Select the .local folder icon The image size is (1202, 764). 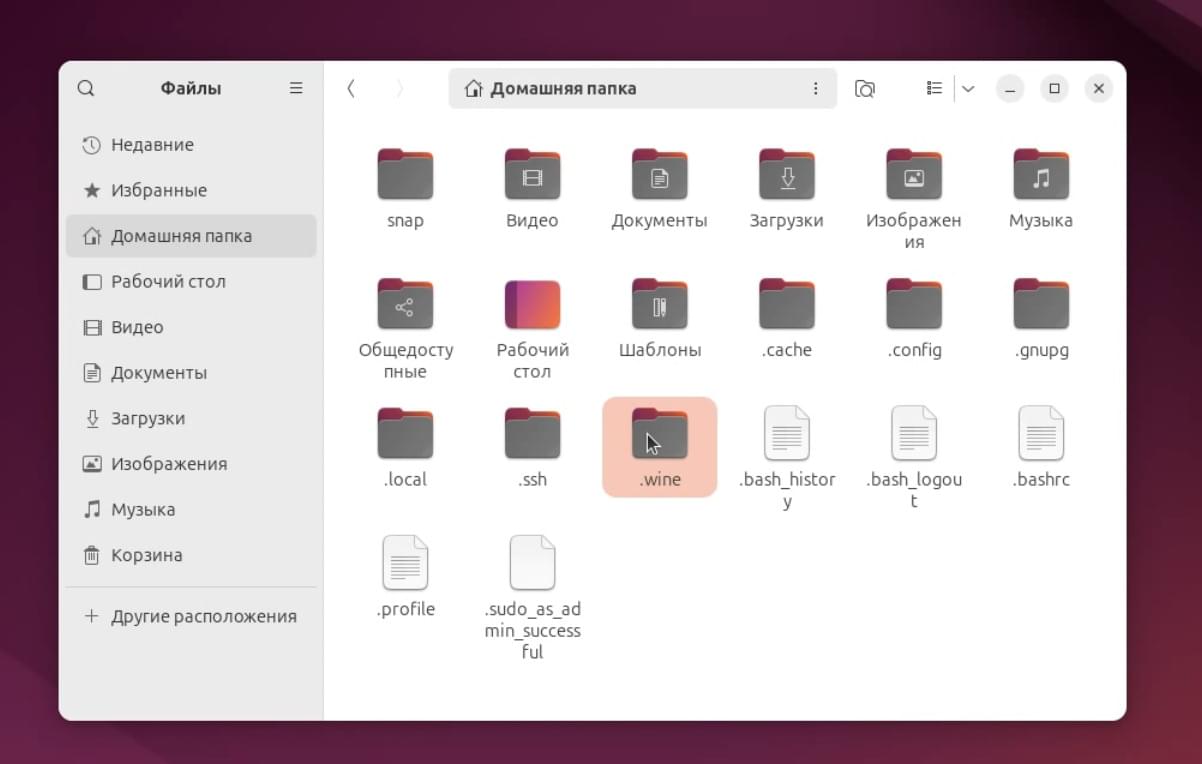point(405,433)
